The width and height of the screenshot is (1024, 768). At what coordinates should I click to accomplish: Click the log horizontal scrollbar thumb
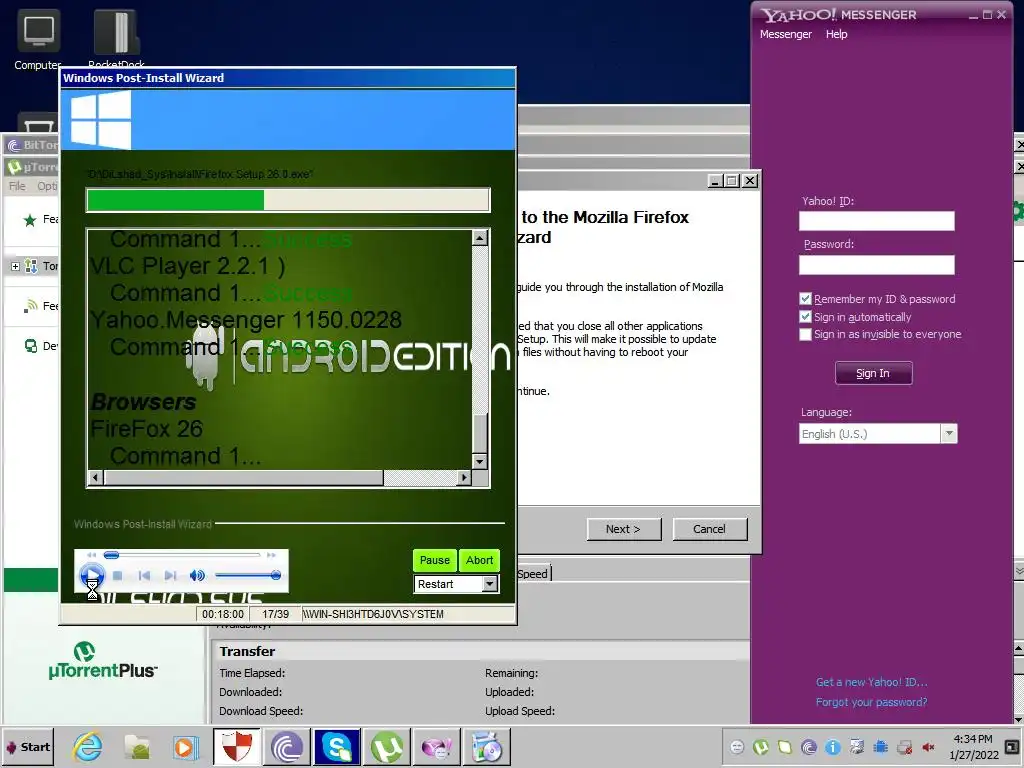(x=244, y=477)
